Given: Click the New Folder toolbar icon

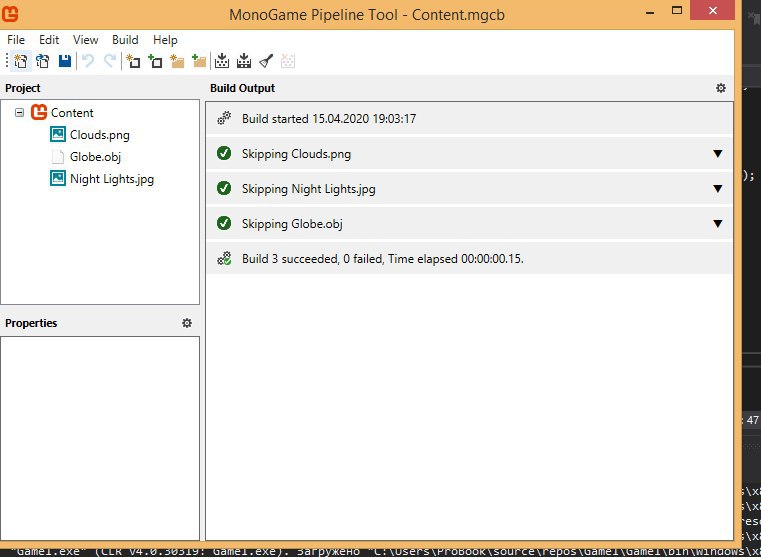Looking at the screenshot, I should point(177,61).
